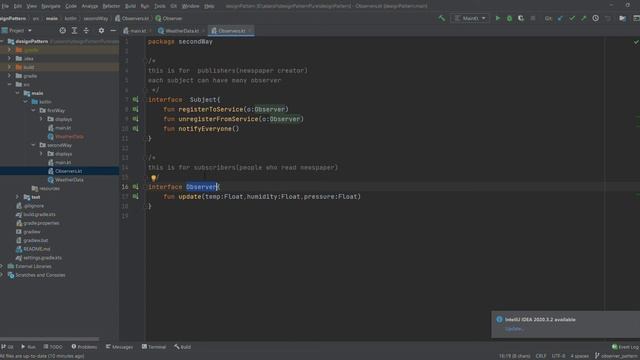Open the View menu
Image resolution: width=640 pixels, height=360 pixels.
click(31, 6)
